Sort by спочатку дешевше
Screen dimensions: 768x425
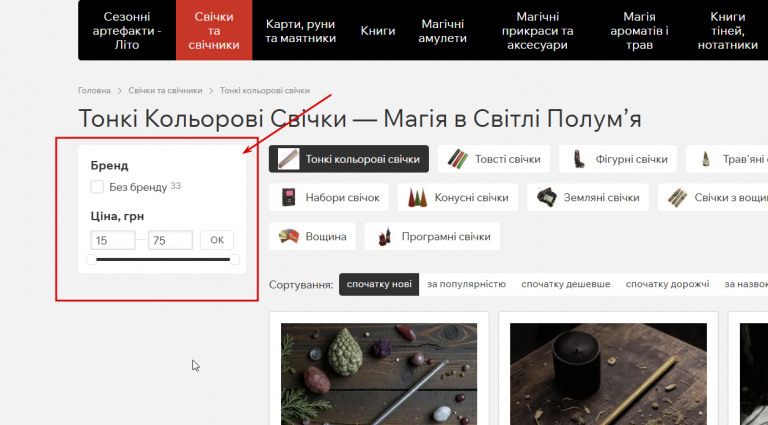(566, 284)
